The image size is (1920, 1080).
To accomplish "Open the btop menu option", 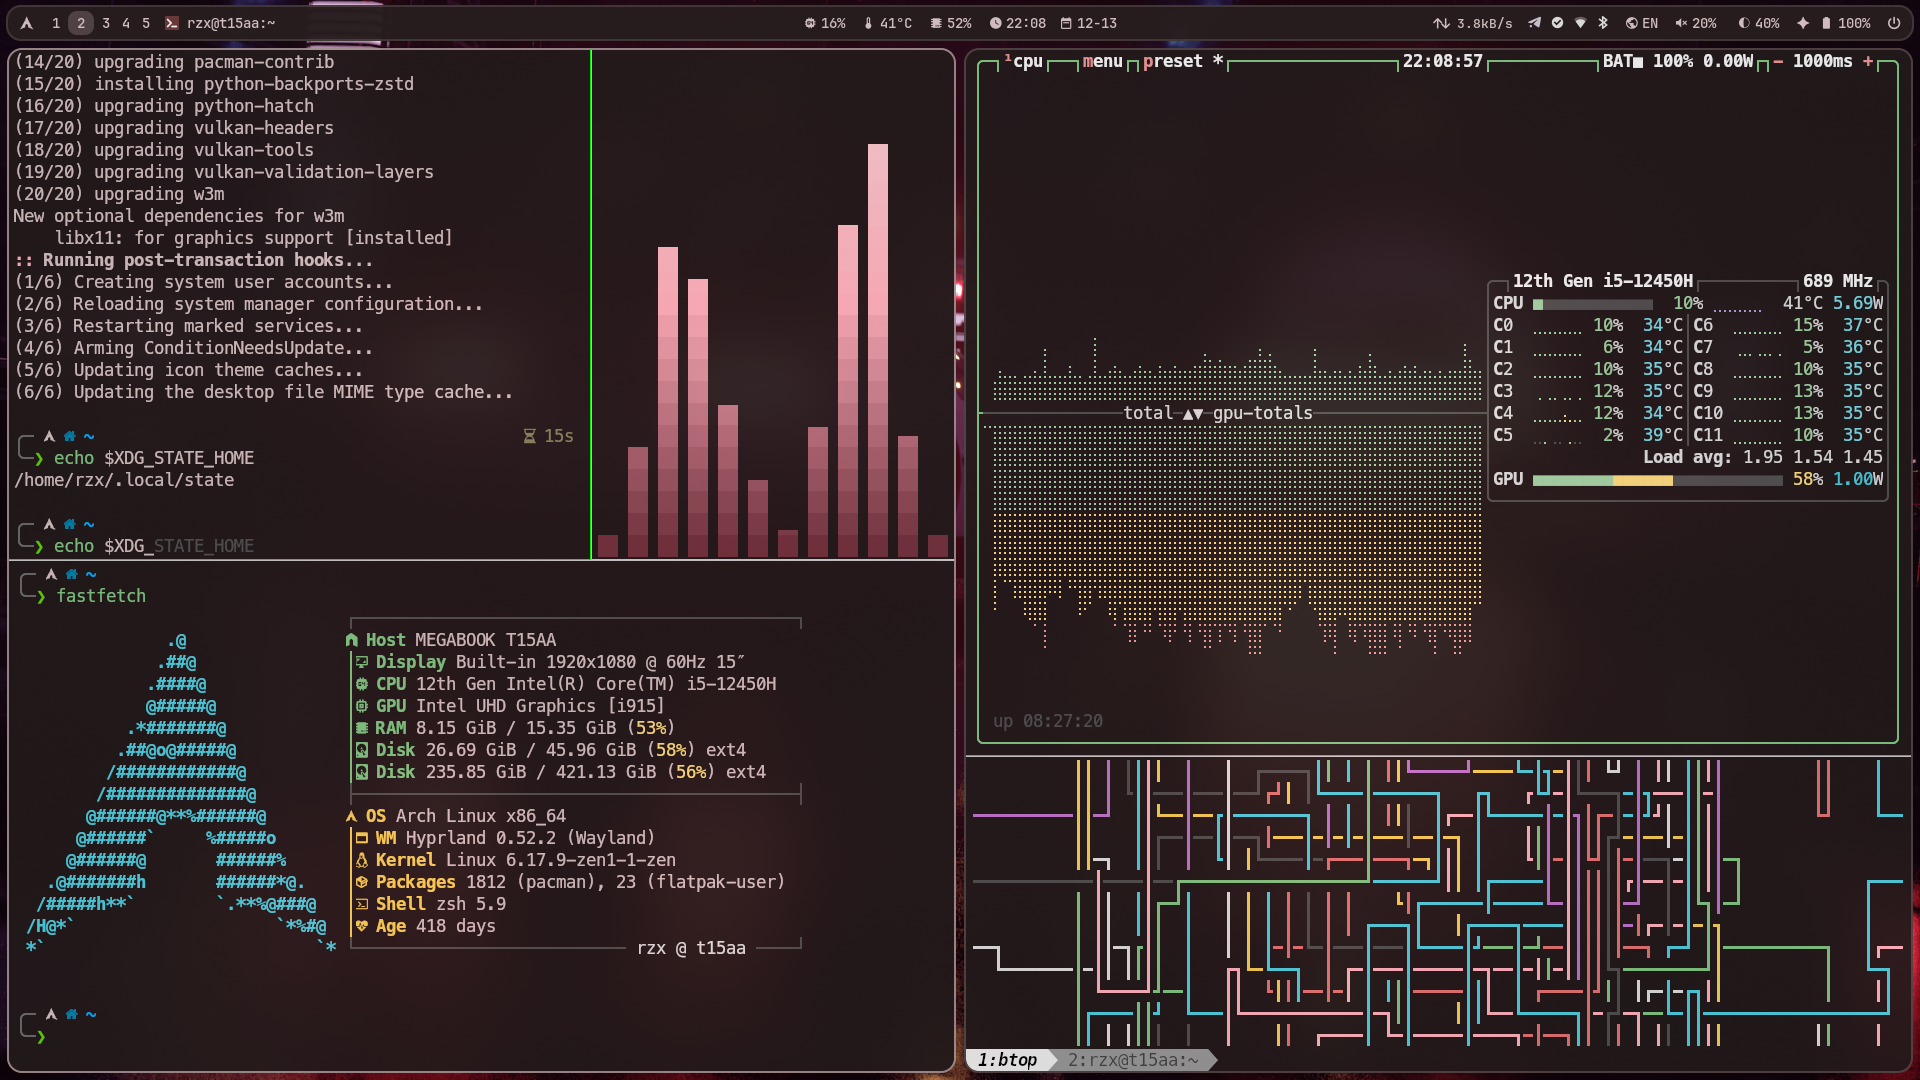I will tap(1102, 62).
